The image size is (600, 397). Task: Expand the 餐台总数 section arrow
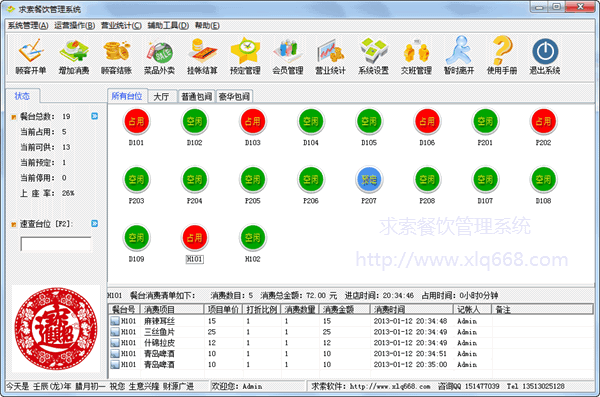95,116
